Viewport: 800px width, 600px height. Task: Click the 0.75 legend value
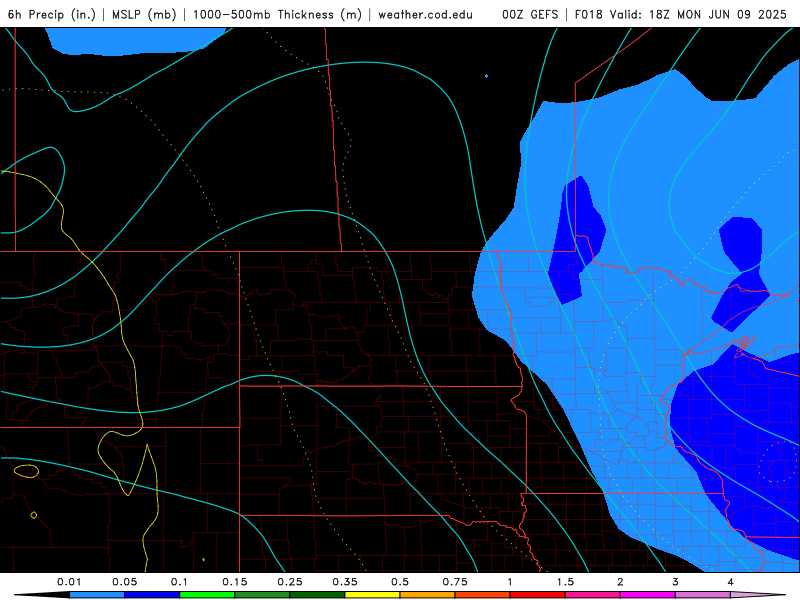click(x=455, y=582)
